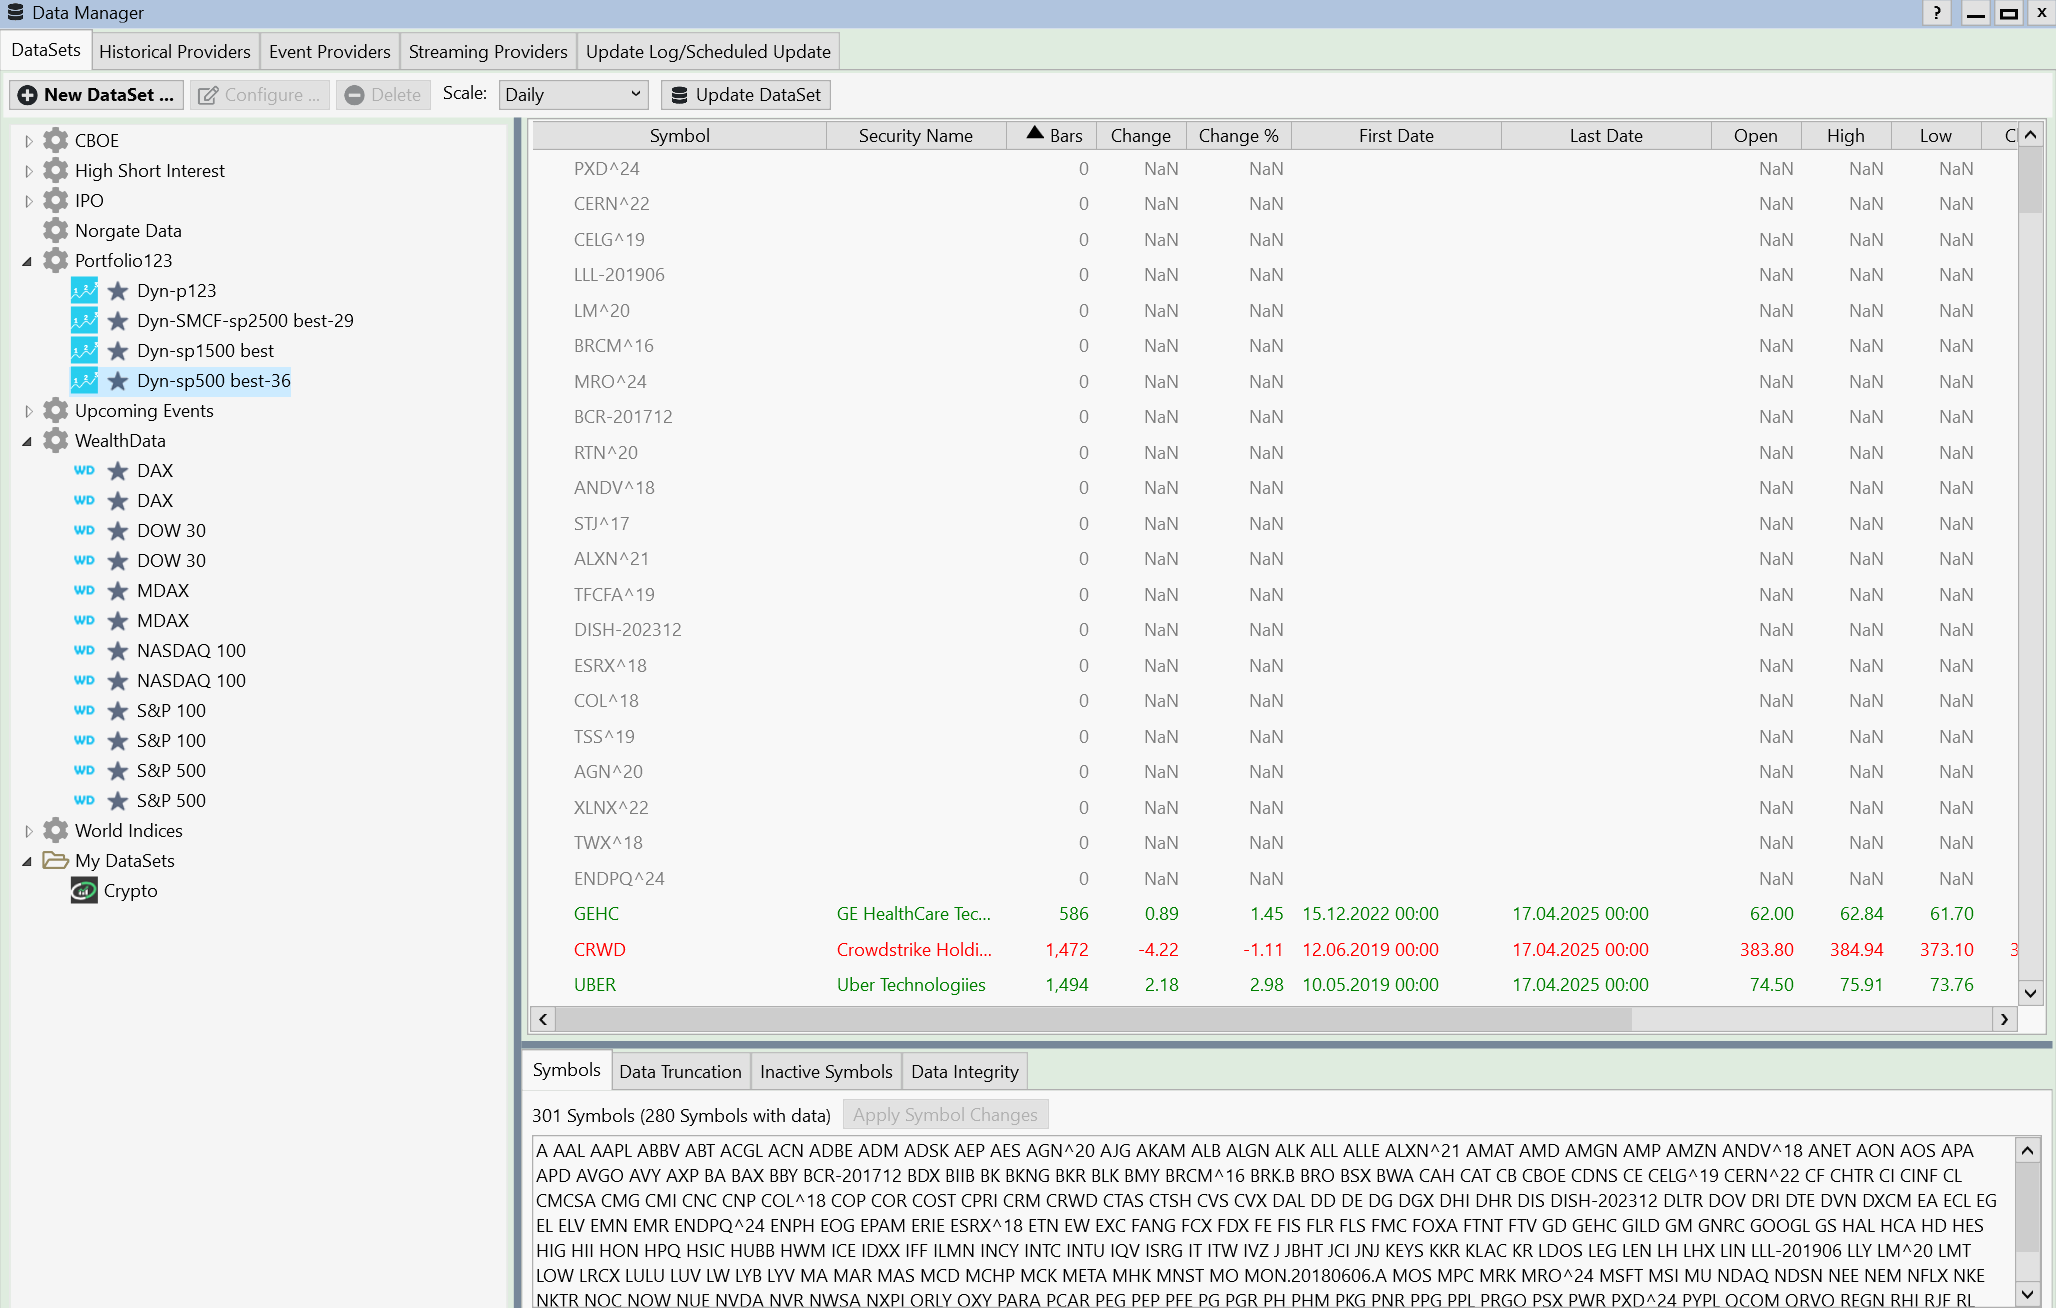Click the chart icon for Dyn-sp1500 best
The width and height of the screenshot is (2056, 1308).
tap(84, 351)
